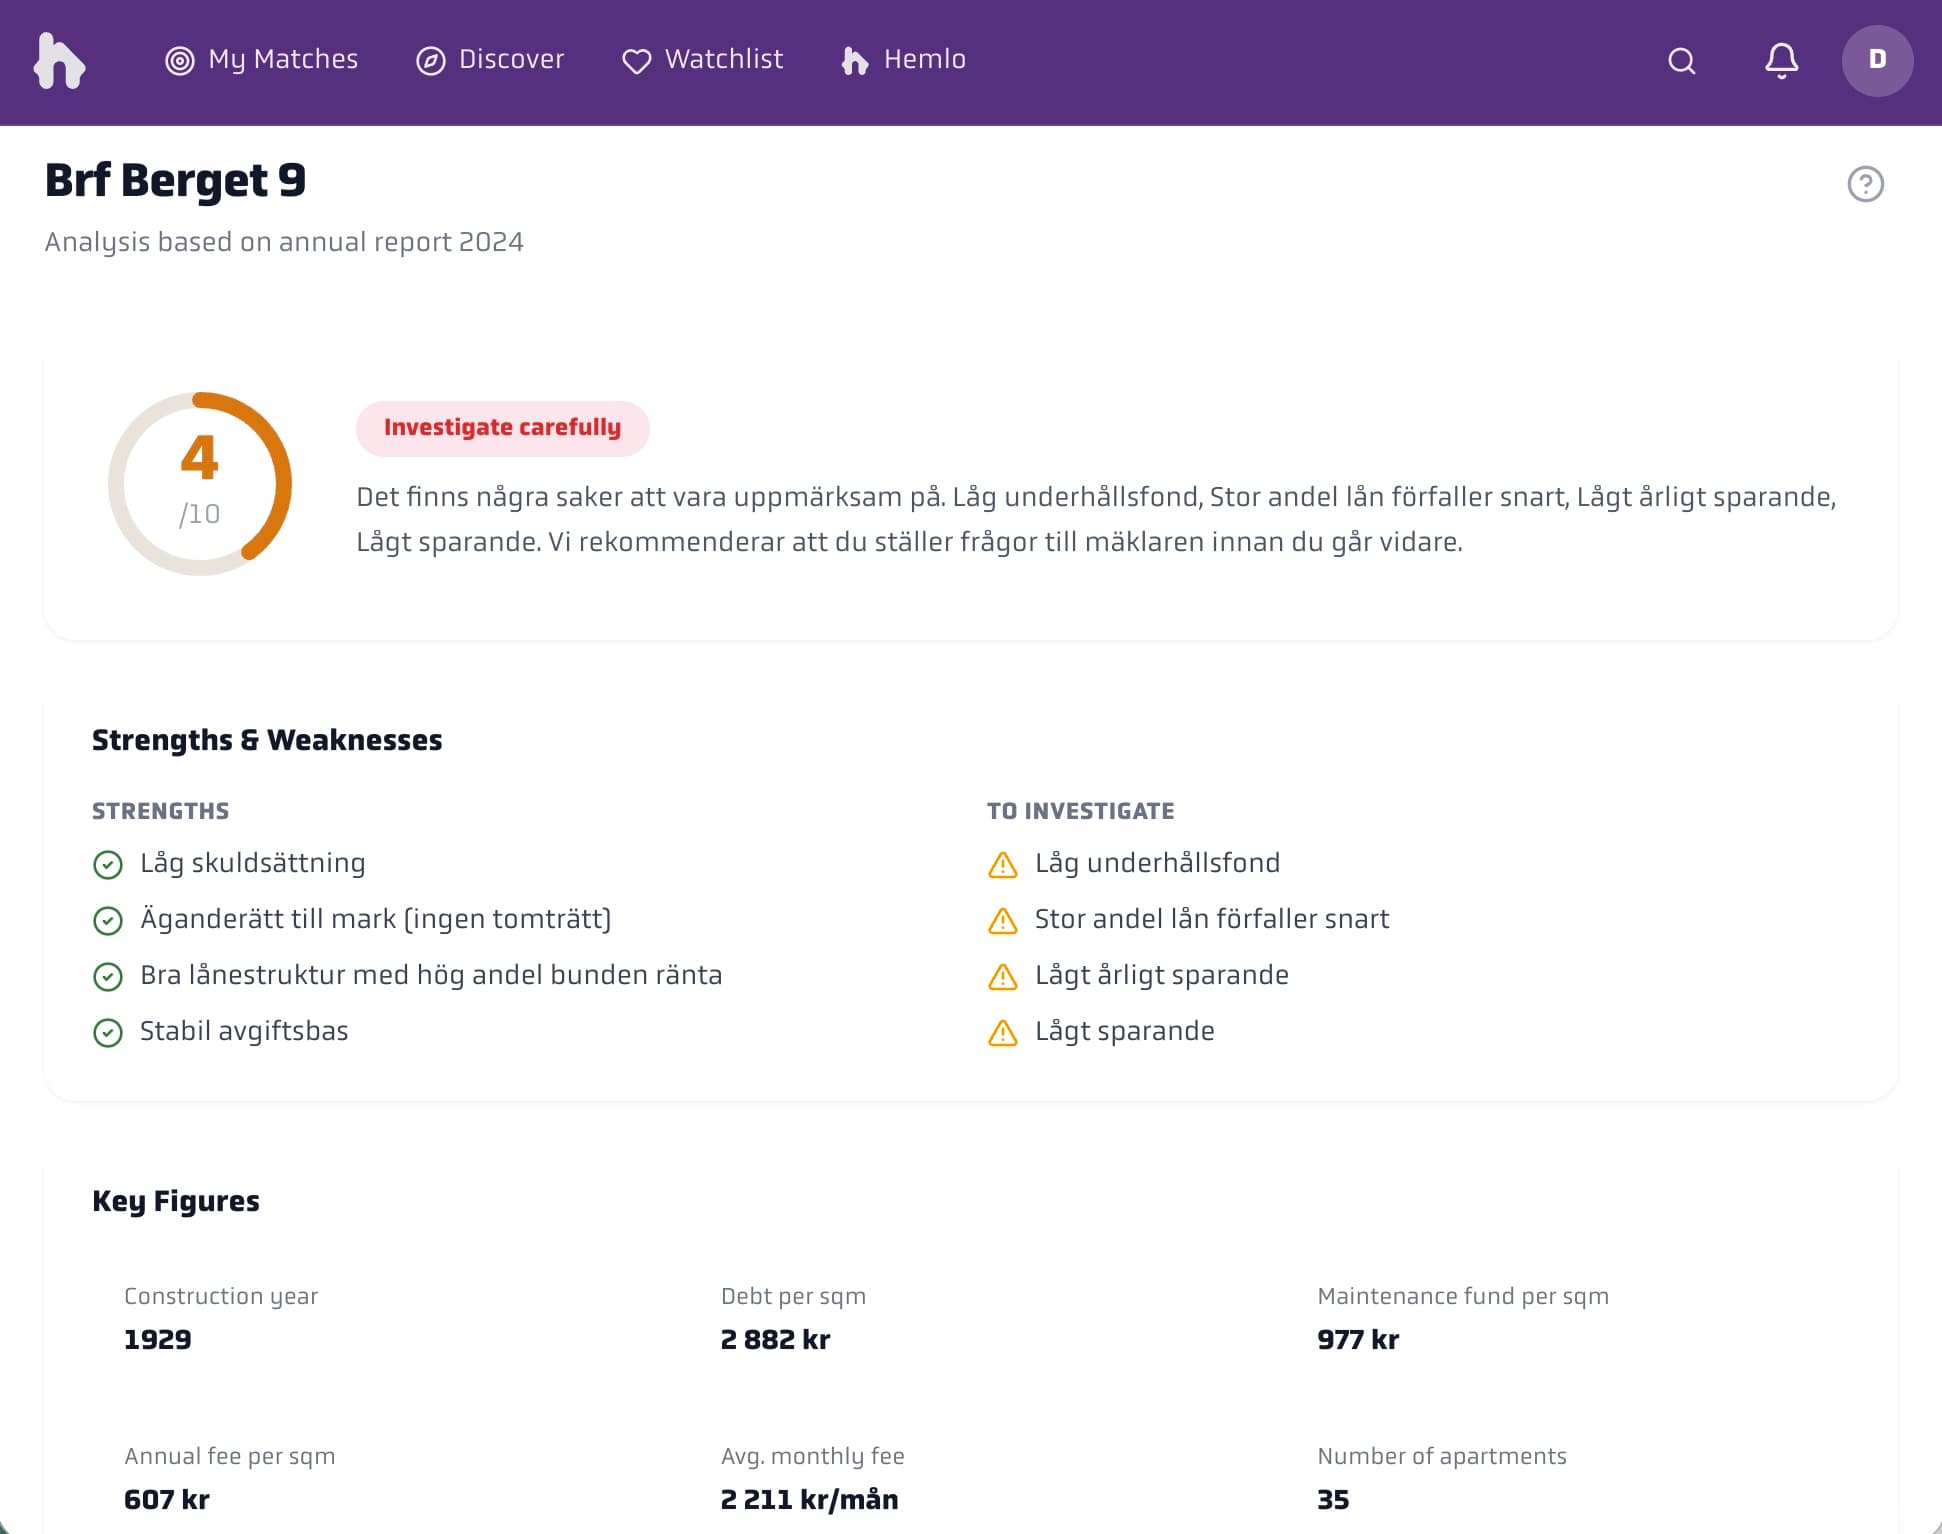
Task: Expand the Strengths & Weaknesses section
Action: pyautogui.click(x=266, y=740)
